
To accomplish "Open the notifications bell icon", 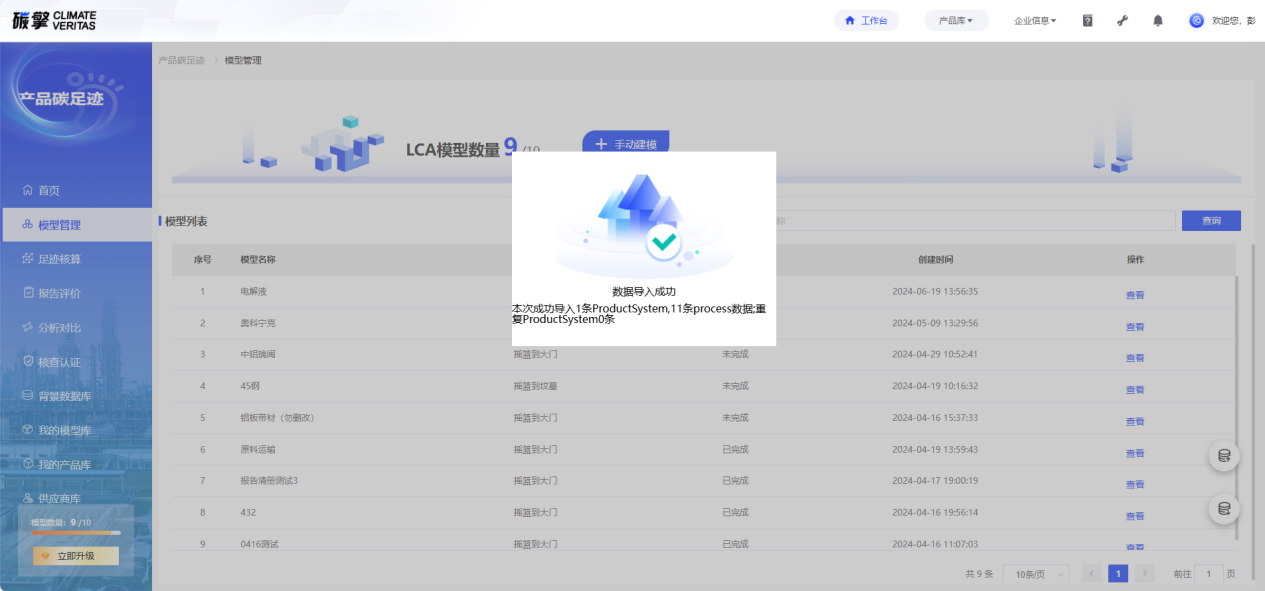I will tap(1158, 20).
